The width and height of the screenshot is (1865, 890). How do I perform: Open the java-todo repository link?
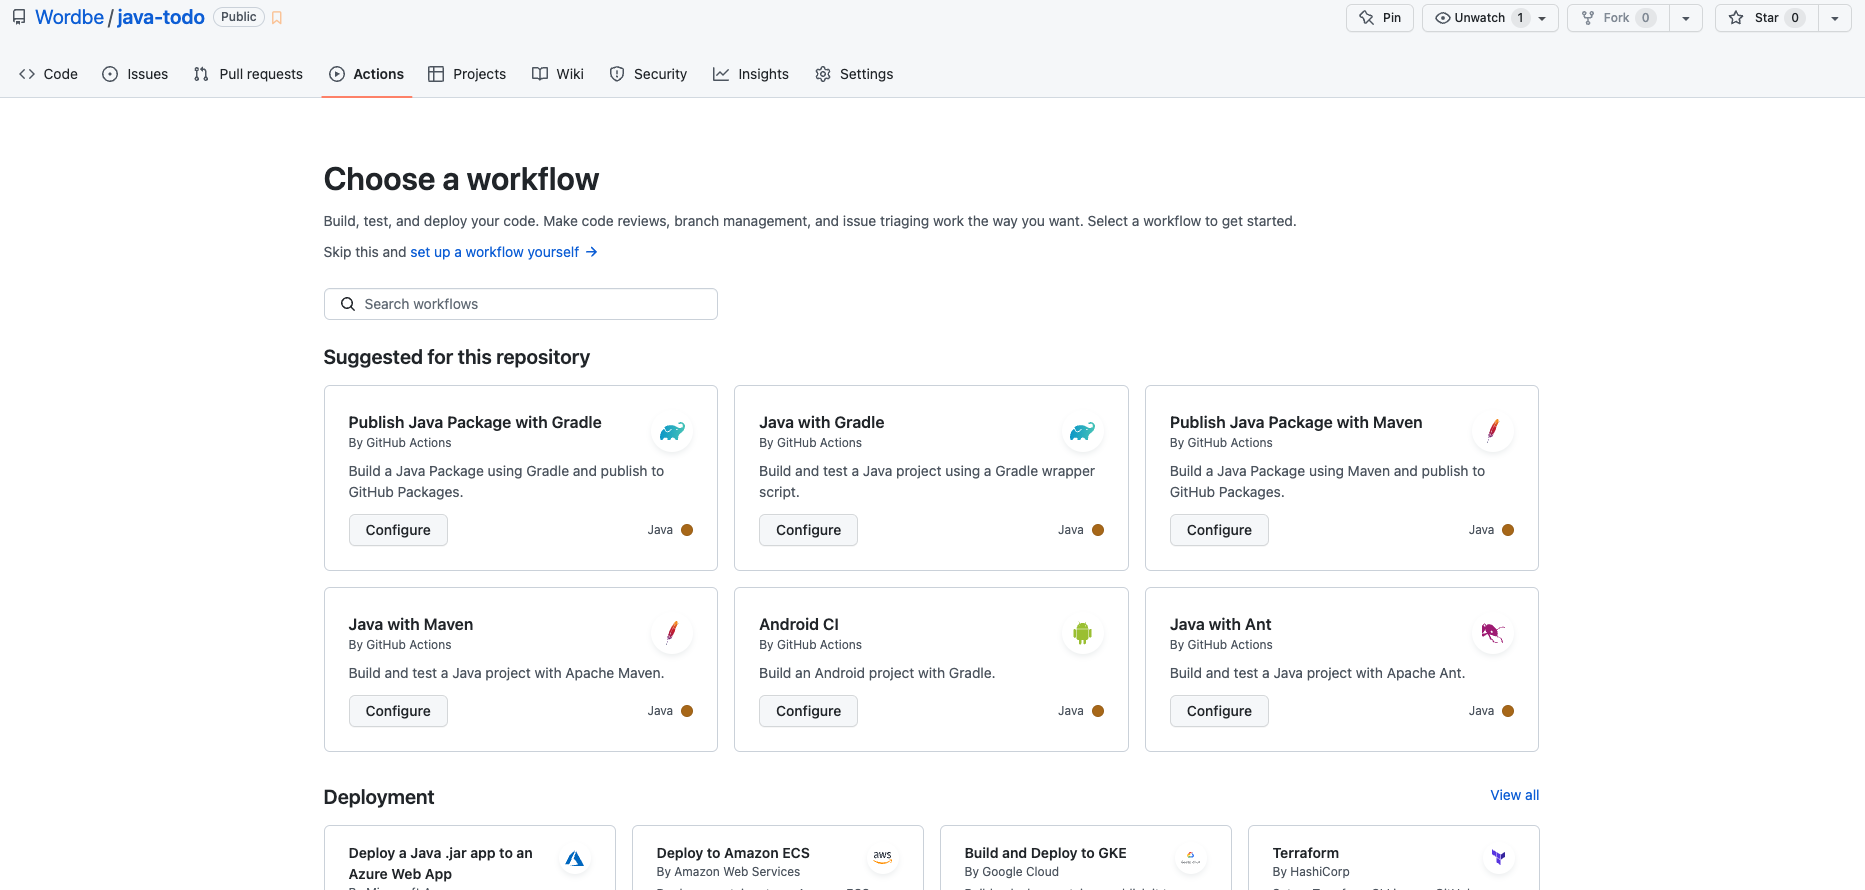[x=161, y=17]
